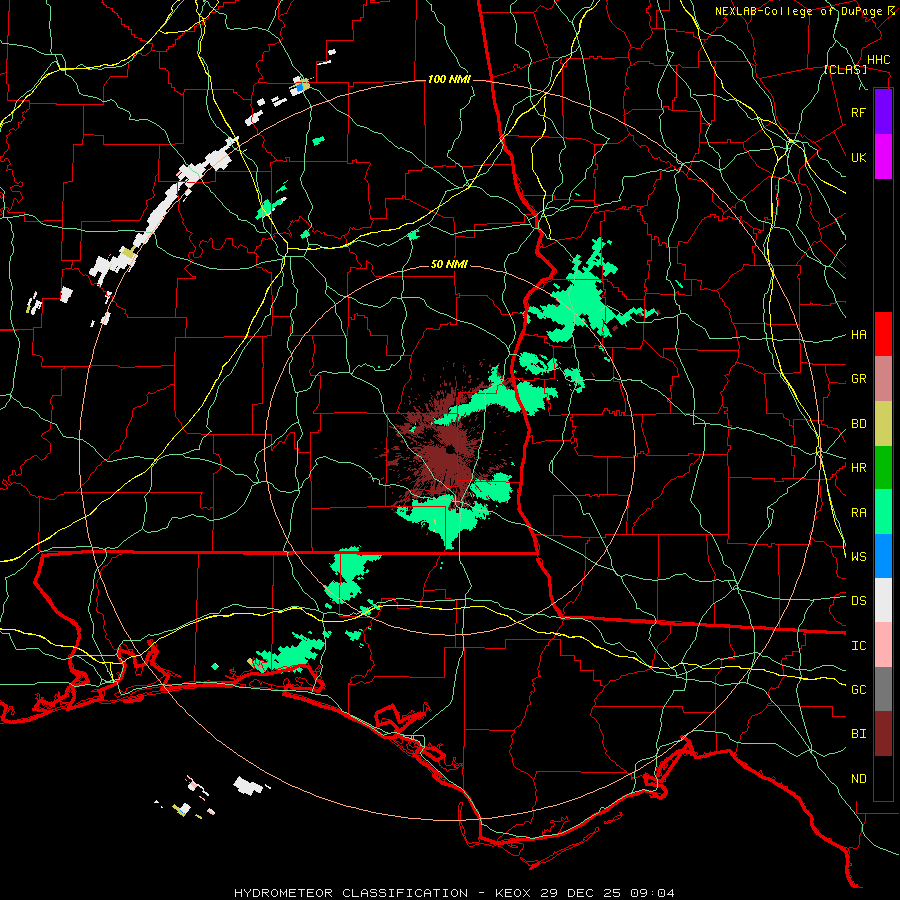
Task: Click the GR legend label
Action: [858, 379]
